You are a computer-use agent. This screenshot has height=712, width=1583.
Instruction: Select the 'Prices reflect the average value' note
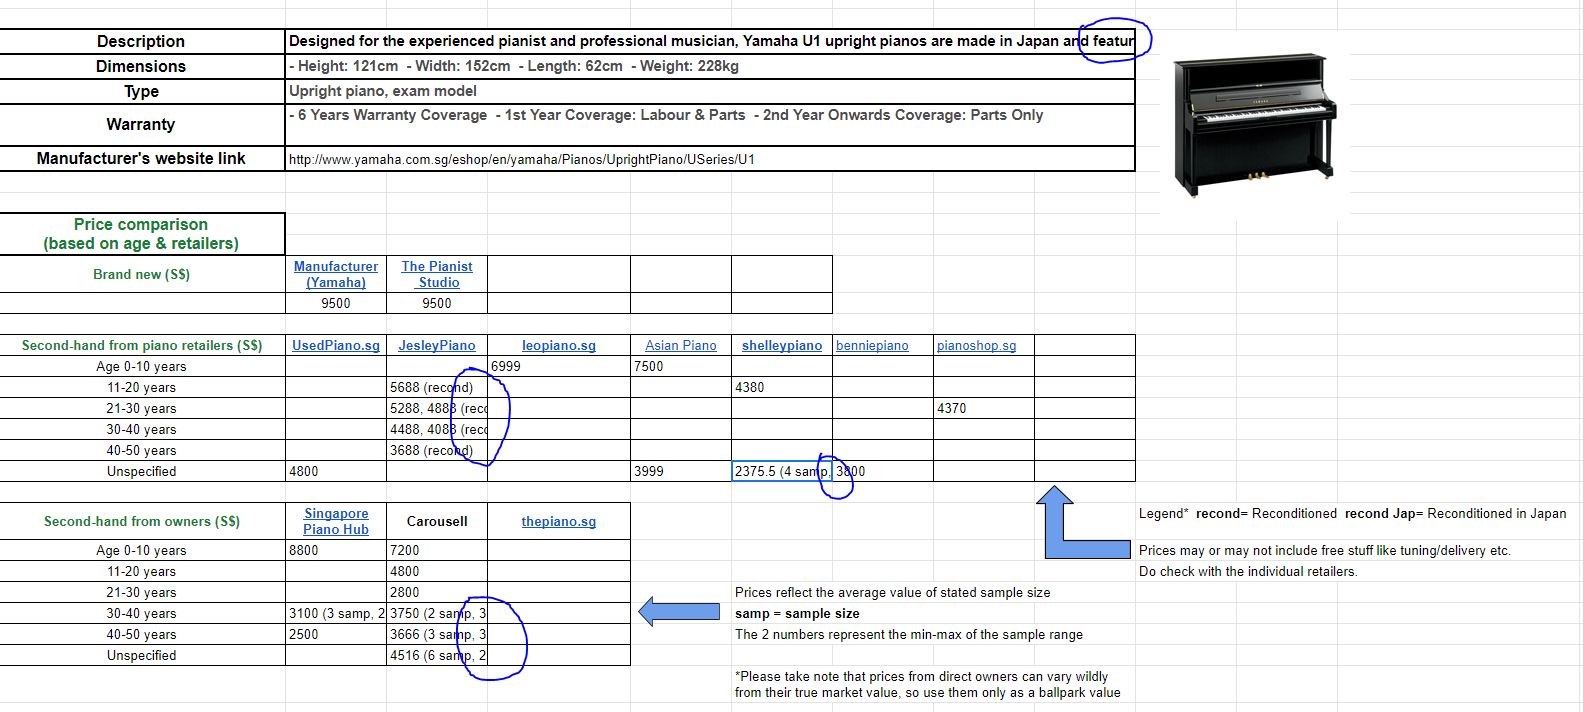(892, 592)
